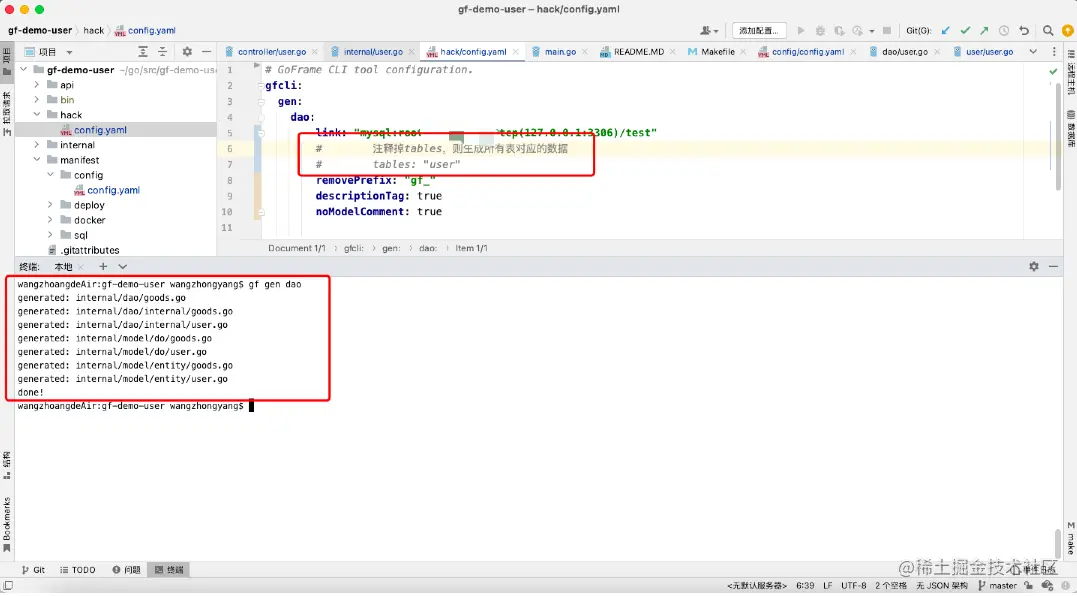Open Search Everywhere magnifier icon
Viewport: 1077px width, 596px height.
click(1048, 30)
